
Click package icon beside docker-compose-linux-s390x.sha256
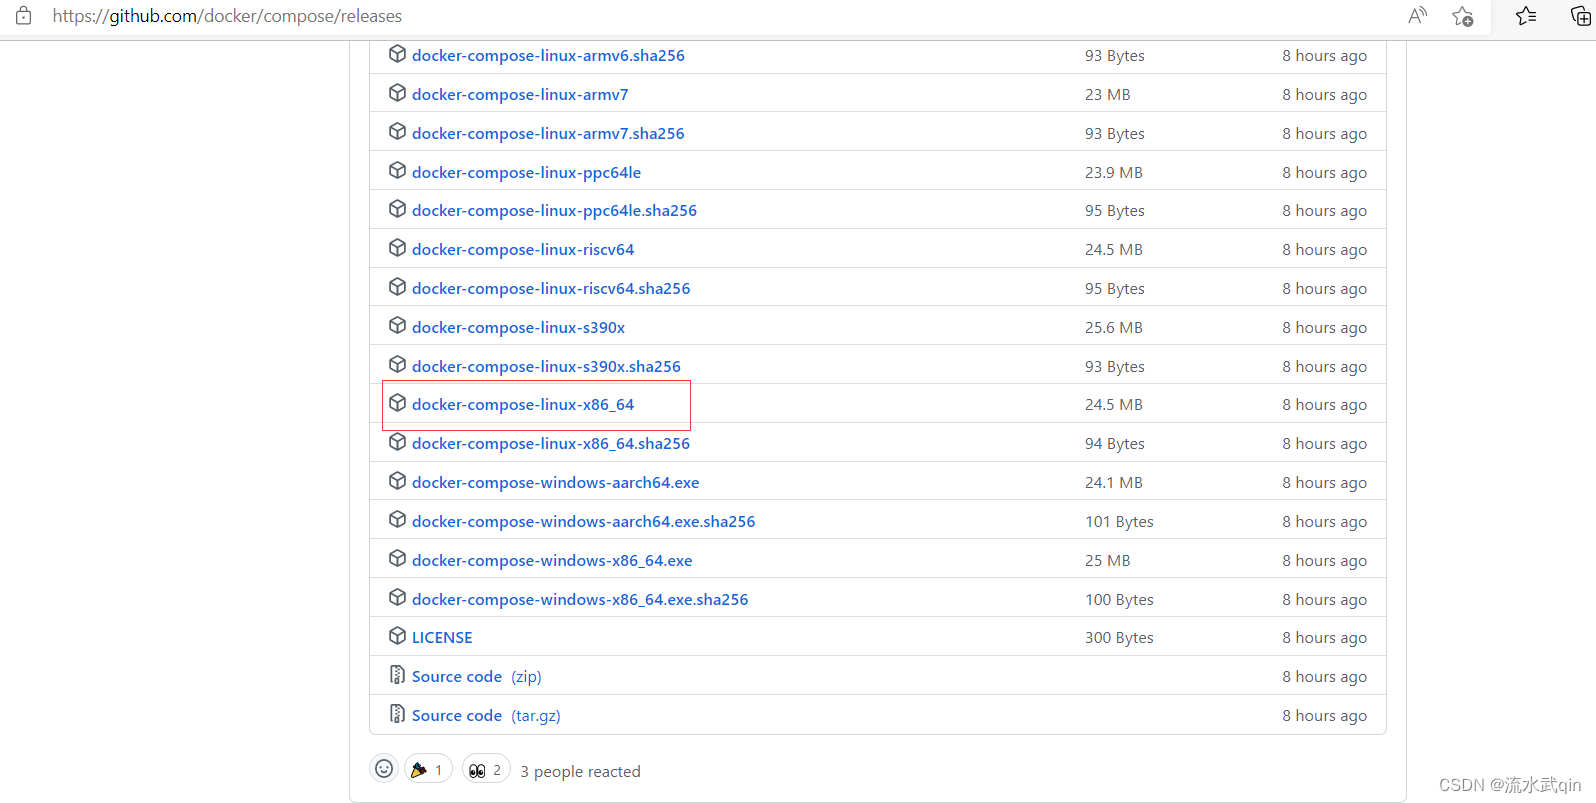(x=397, y=365)
